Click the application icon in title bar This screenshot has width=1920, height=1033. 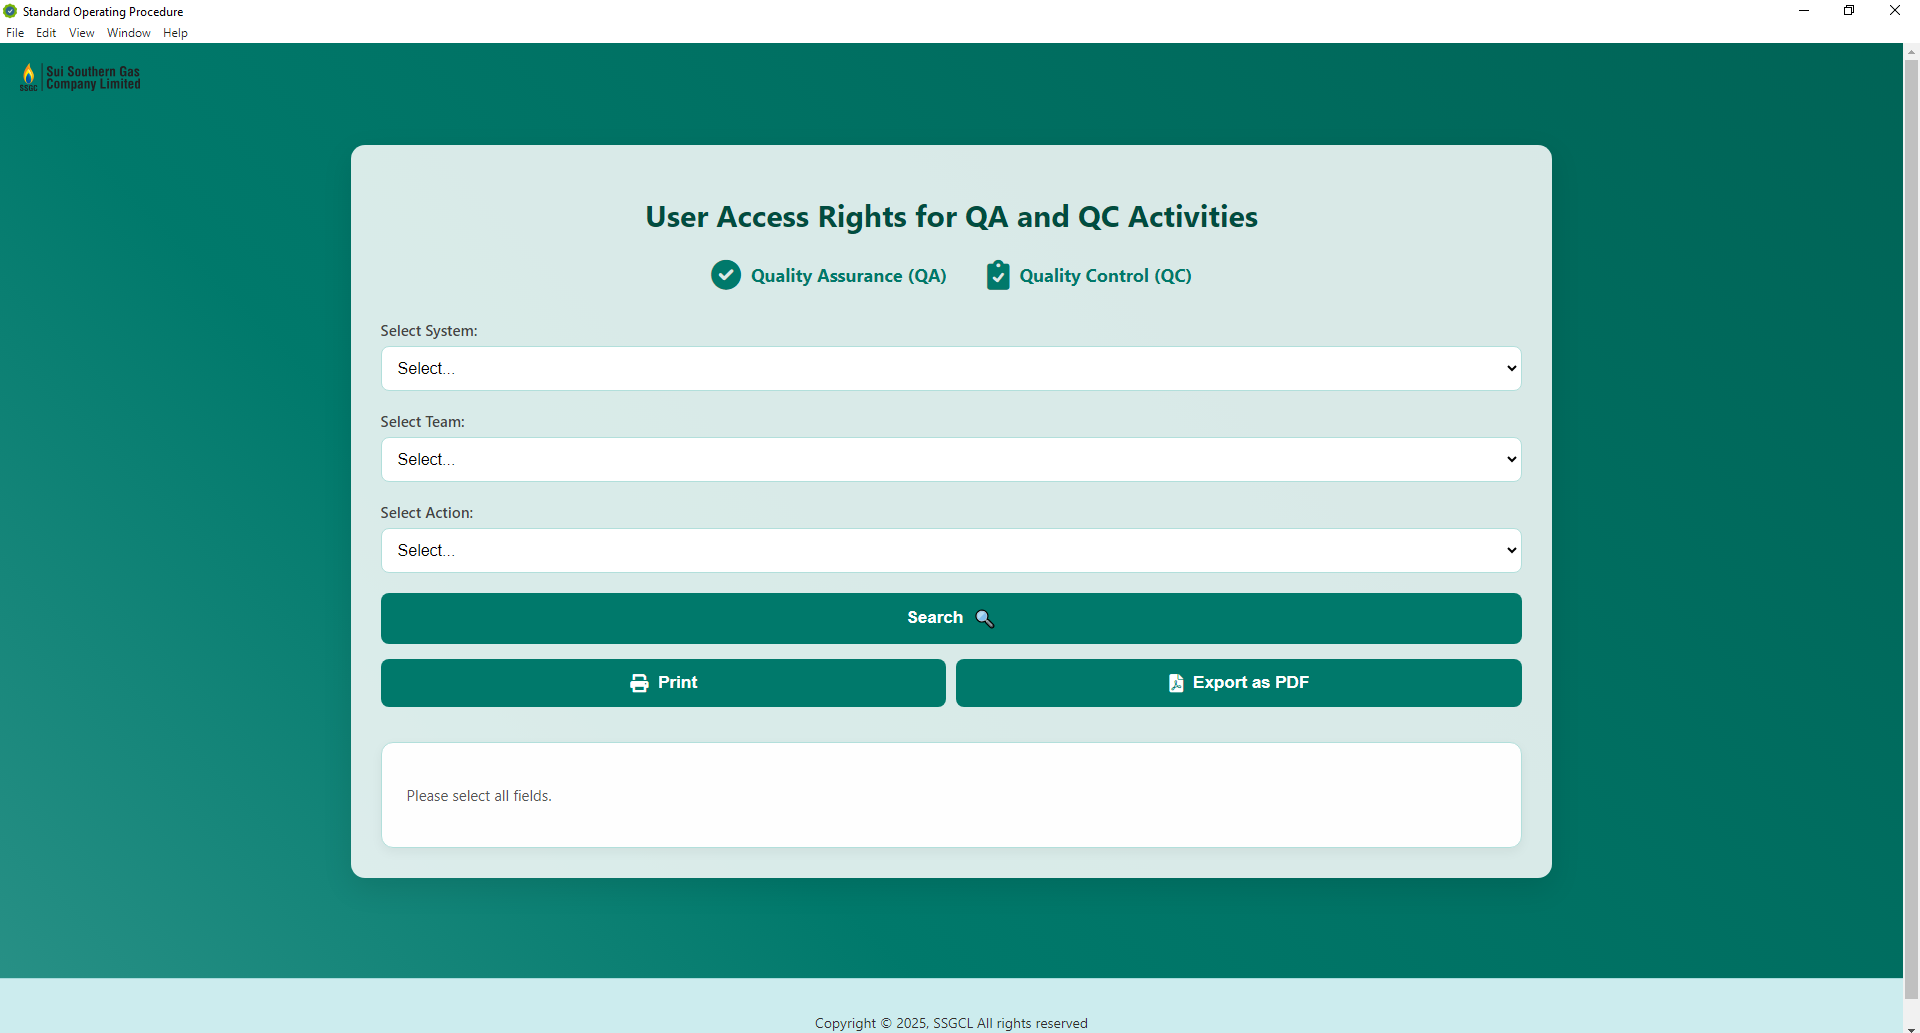pyautogui.click(x=10, y=11)
